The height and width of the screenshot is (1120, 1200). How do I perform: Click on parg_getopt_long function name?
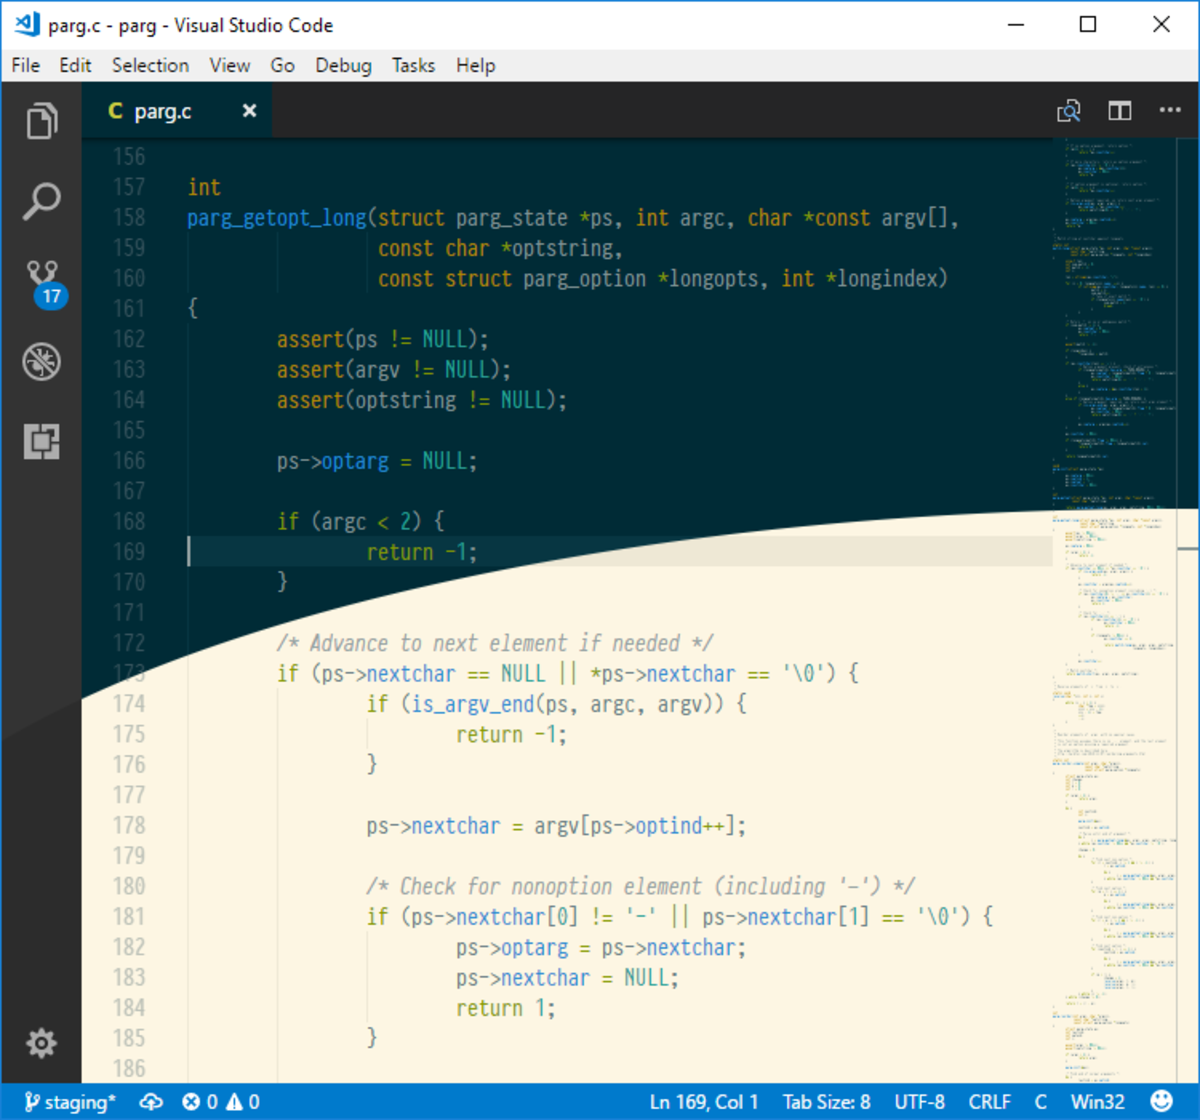[x=277, y=218]
